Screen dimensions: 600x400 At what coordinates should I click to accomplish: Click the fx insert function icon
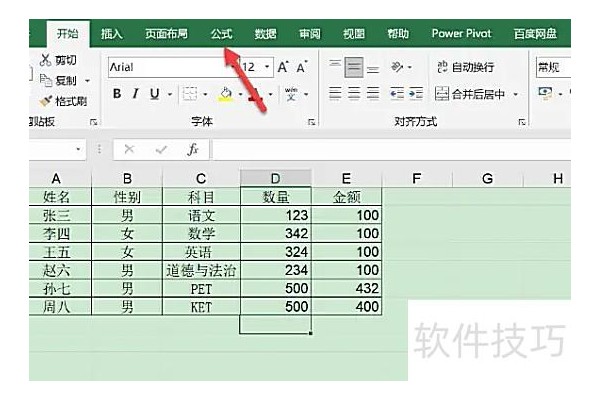pos(193,149)
